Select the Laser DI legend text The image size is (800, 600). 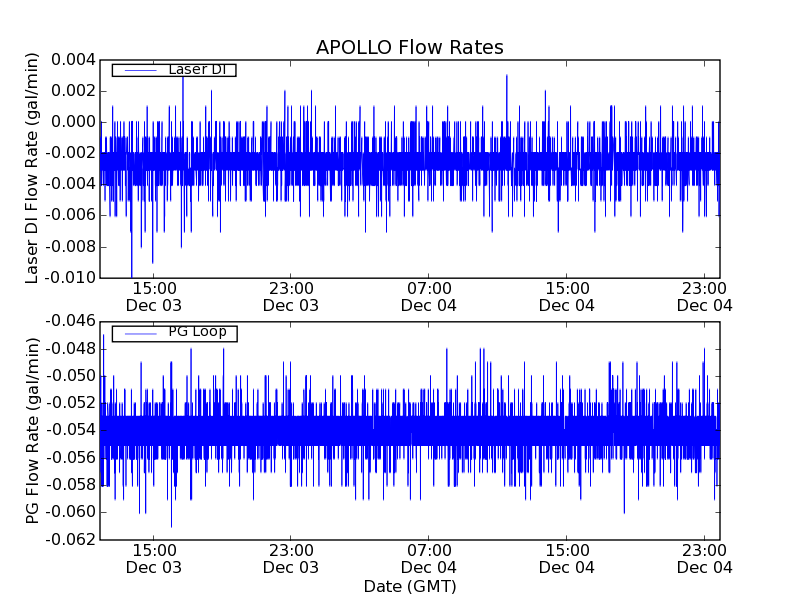197,69
